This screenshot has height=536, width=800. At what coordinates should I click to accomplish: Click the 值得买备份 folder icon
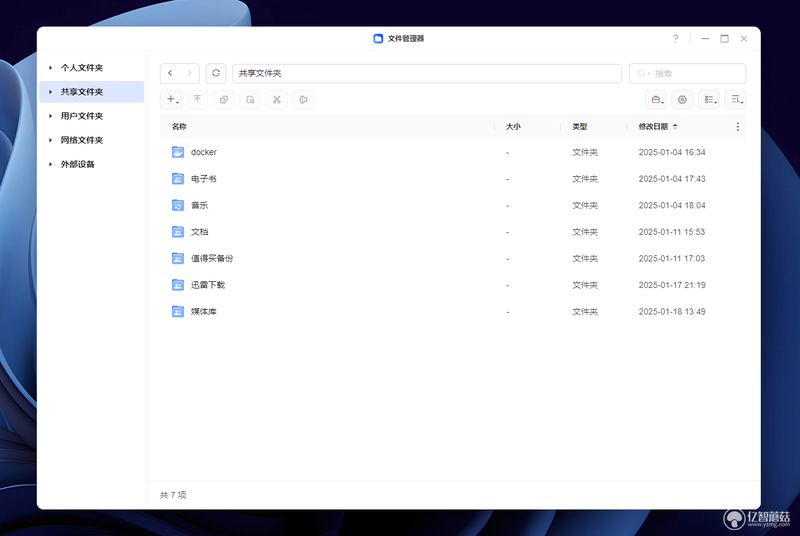click(x=178, y=258)
